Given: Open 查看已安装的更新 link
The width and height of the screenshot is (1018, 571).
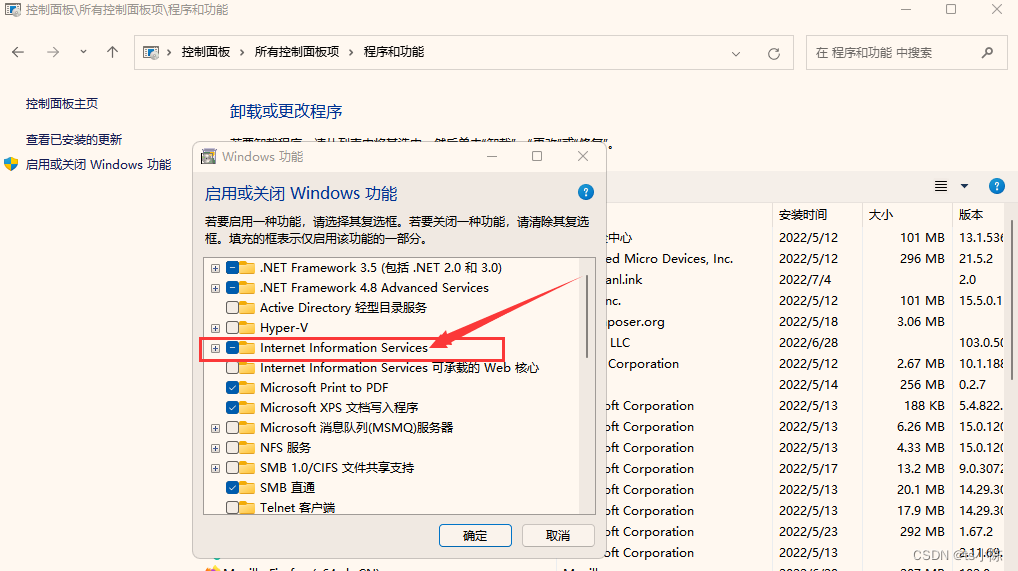Looking at the screenshot, I should coord(74,140).
